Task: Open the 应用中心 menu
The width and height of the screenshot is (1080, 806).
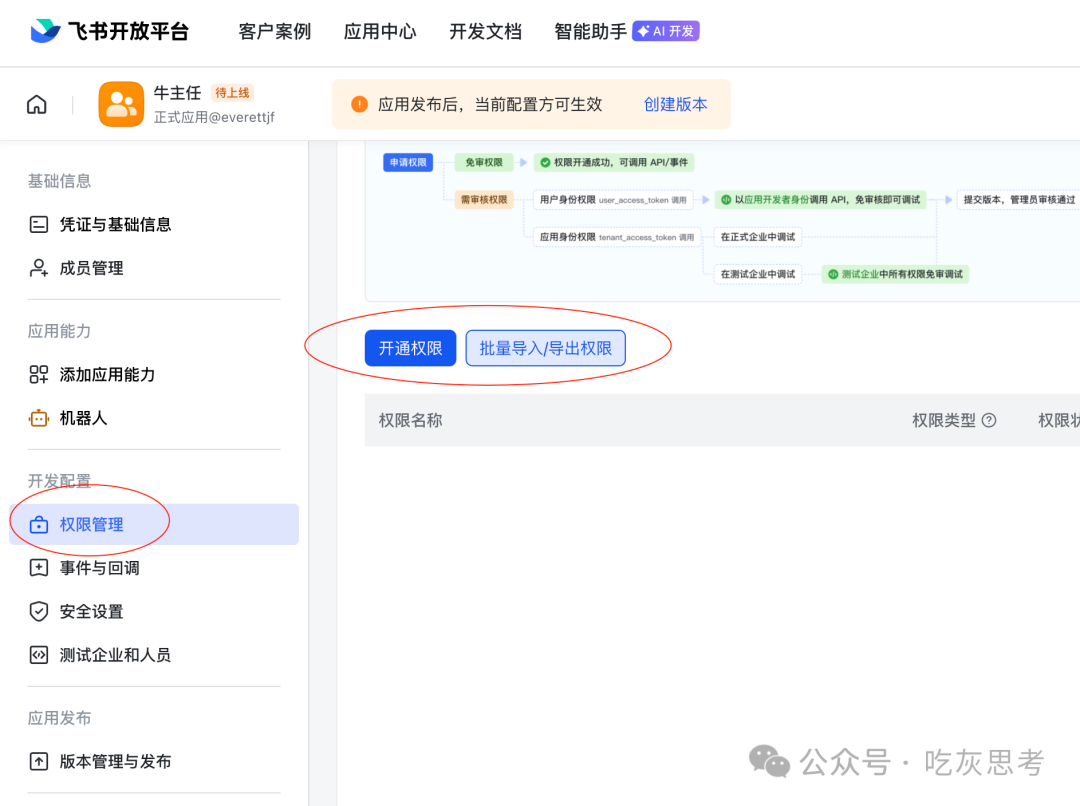Action: 380,32
